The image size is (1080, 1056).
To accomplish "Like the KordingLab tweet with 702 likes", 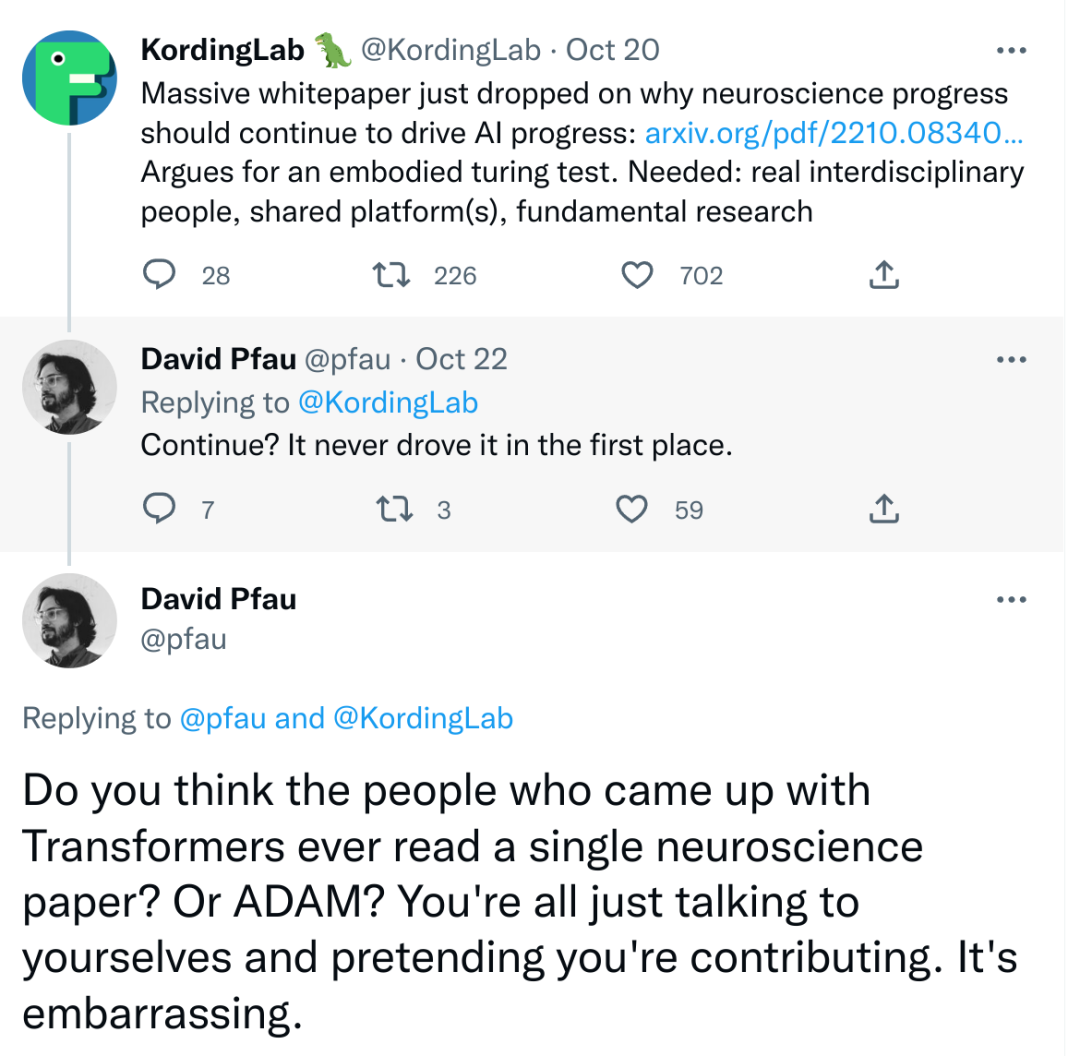I will [637, 275].
